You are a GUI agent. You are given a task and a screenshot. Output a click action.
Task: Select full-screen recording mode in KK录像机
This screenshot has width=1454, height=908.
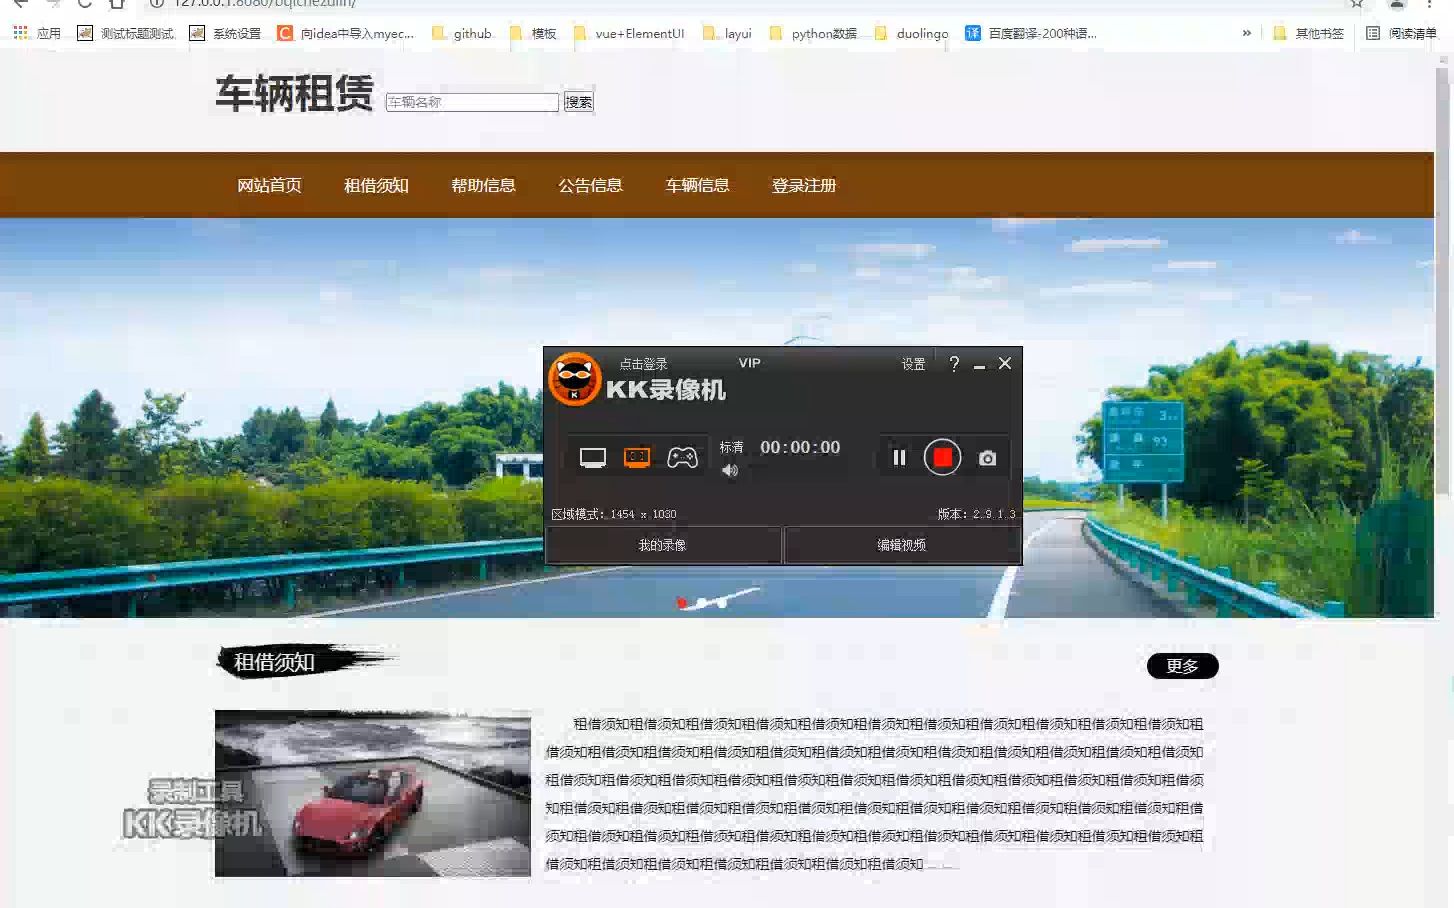(x=593, y=458)
